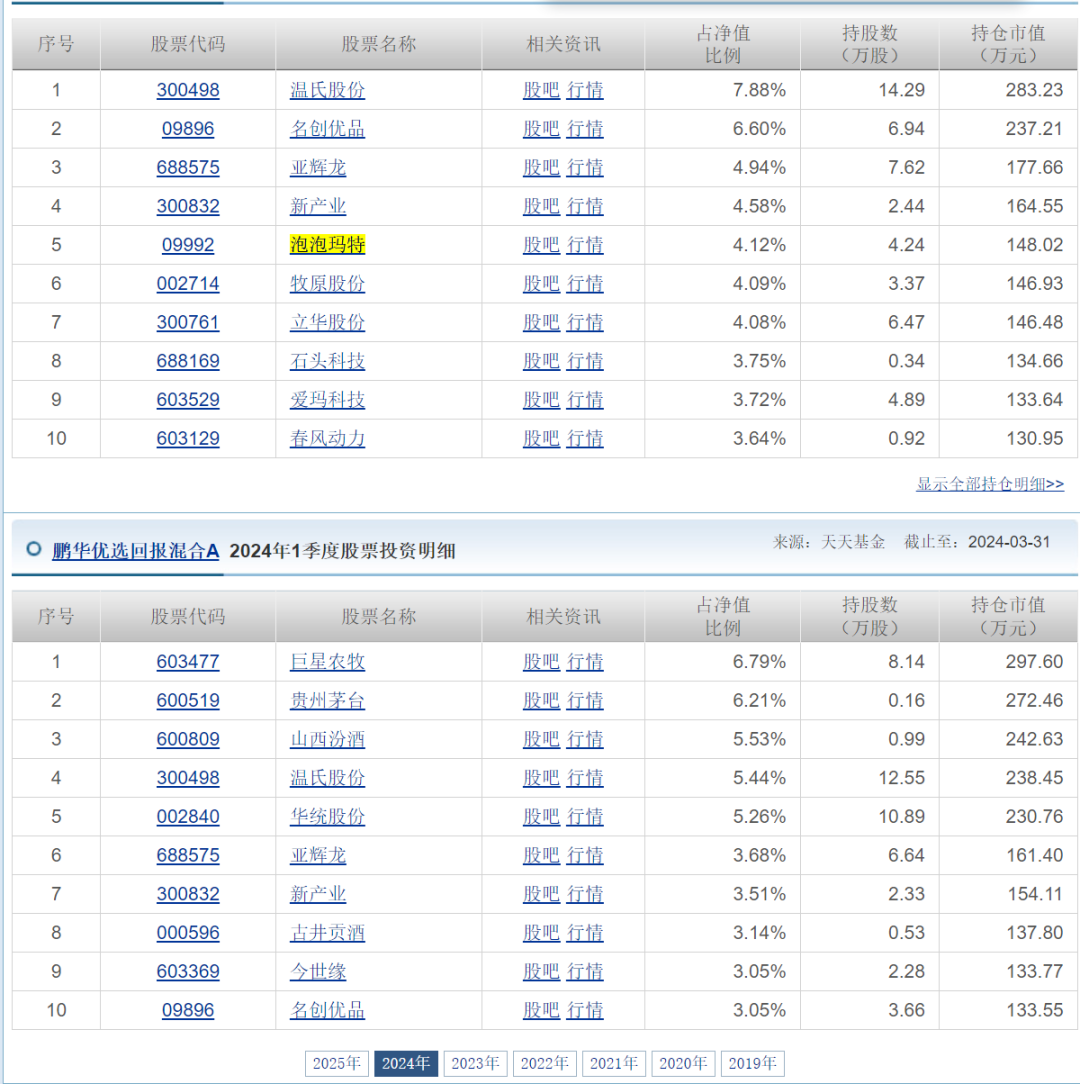Screen dimensions: 1080x1084
Task: Open stock code 09896 in row 2 of top table
Action: click(x=188, y=129)
